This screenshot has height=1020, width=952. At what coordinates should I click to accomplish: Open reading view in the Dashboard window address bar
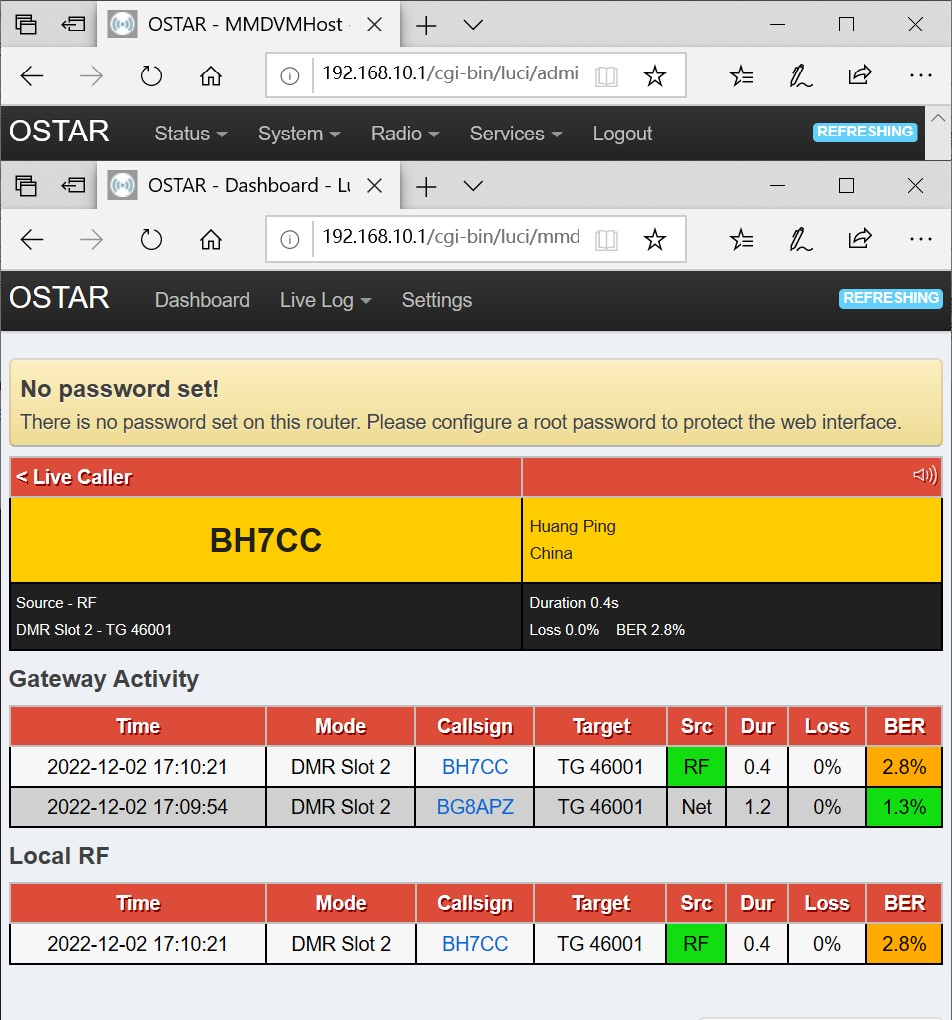[x=606, y=240]
